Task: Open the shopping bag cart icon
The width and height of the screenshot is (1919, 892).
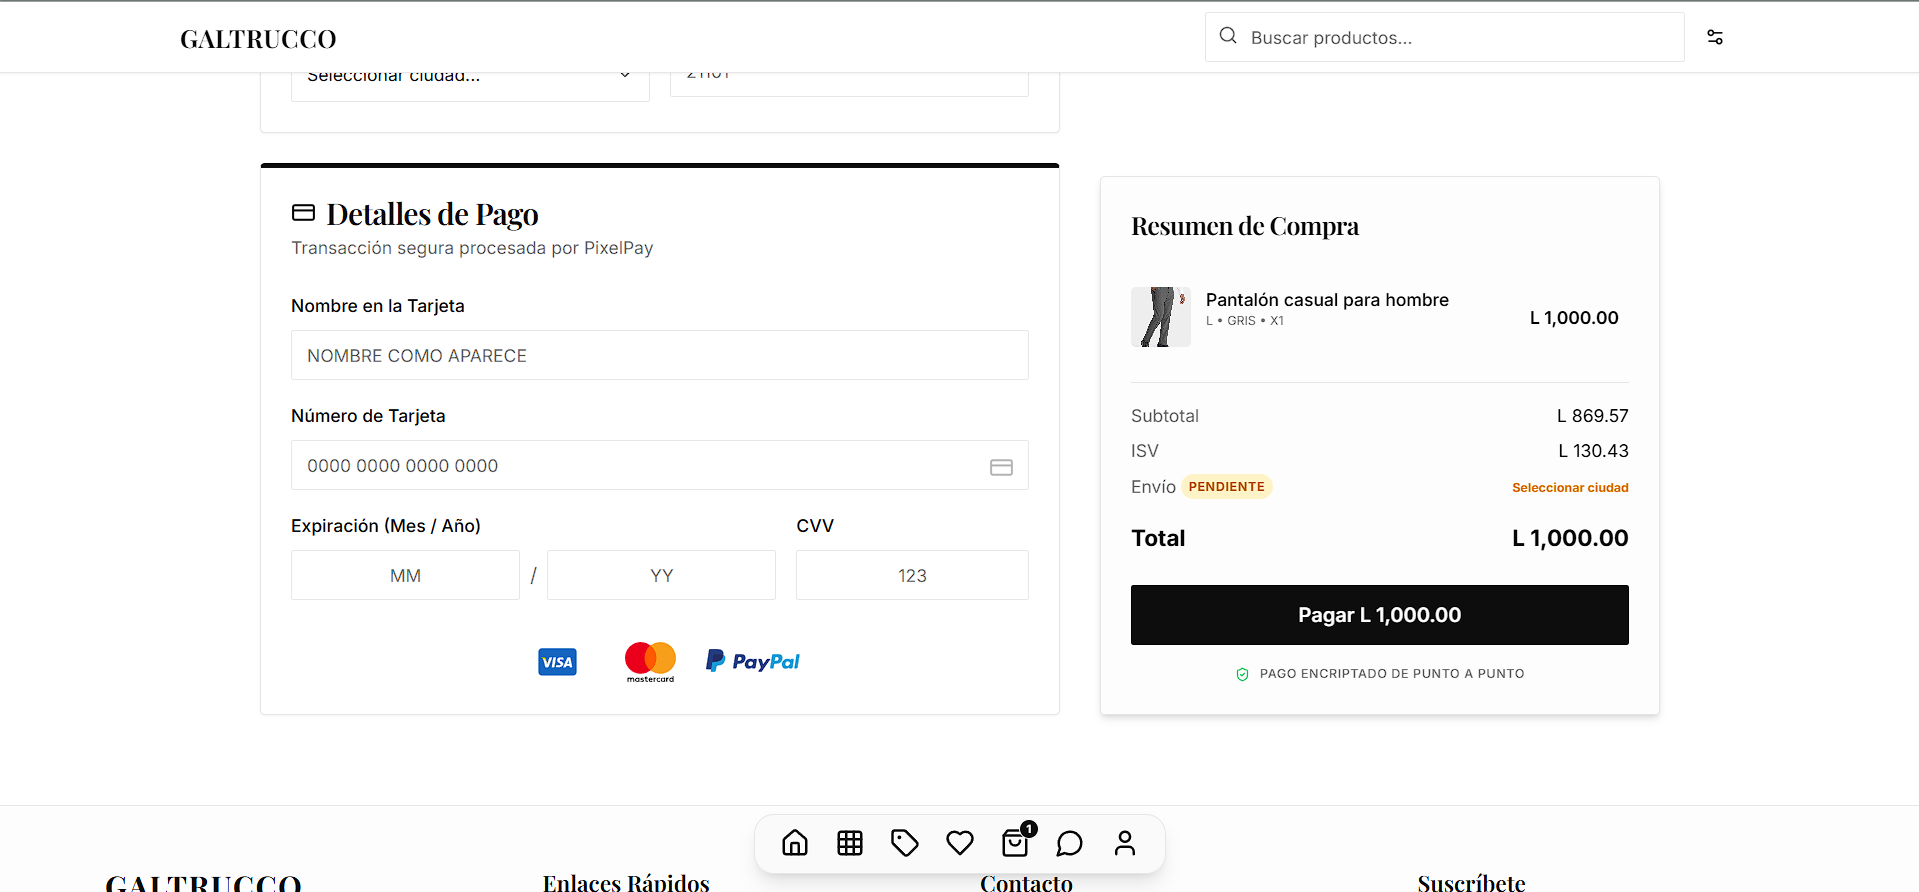Action: pos(1015,843)
